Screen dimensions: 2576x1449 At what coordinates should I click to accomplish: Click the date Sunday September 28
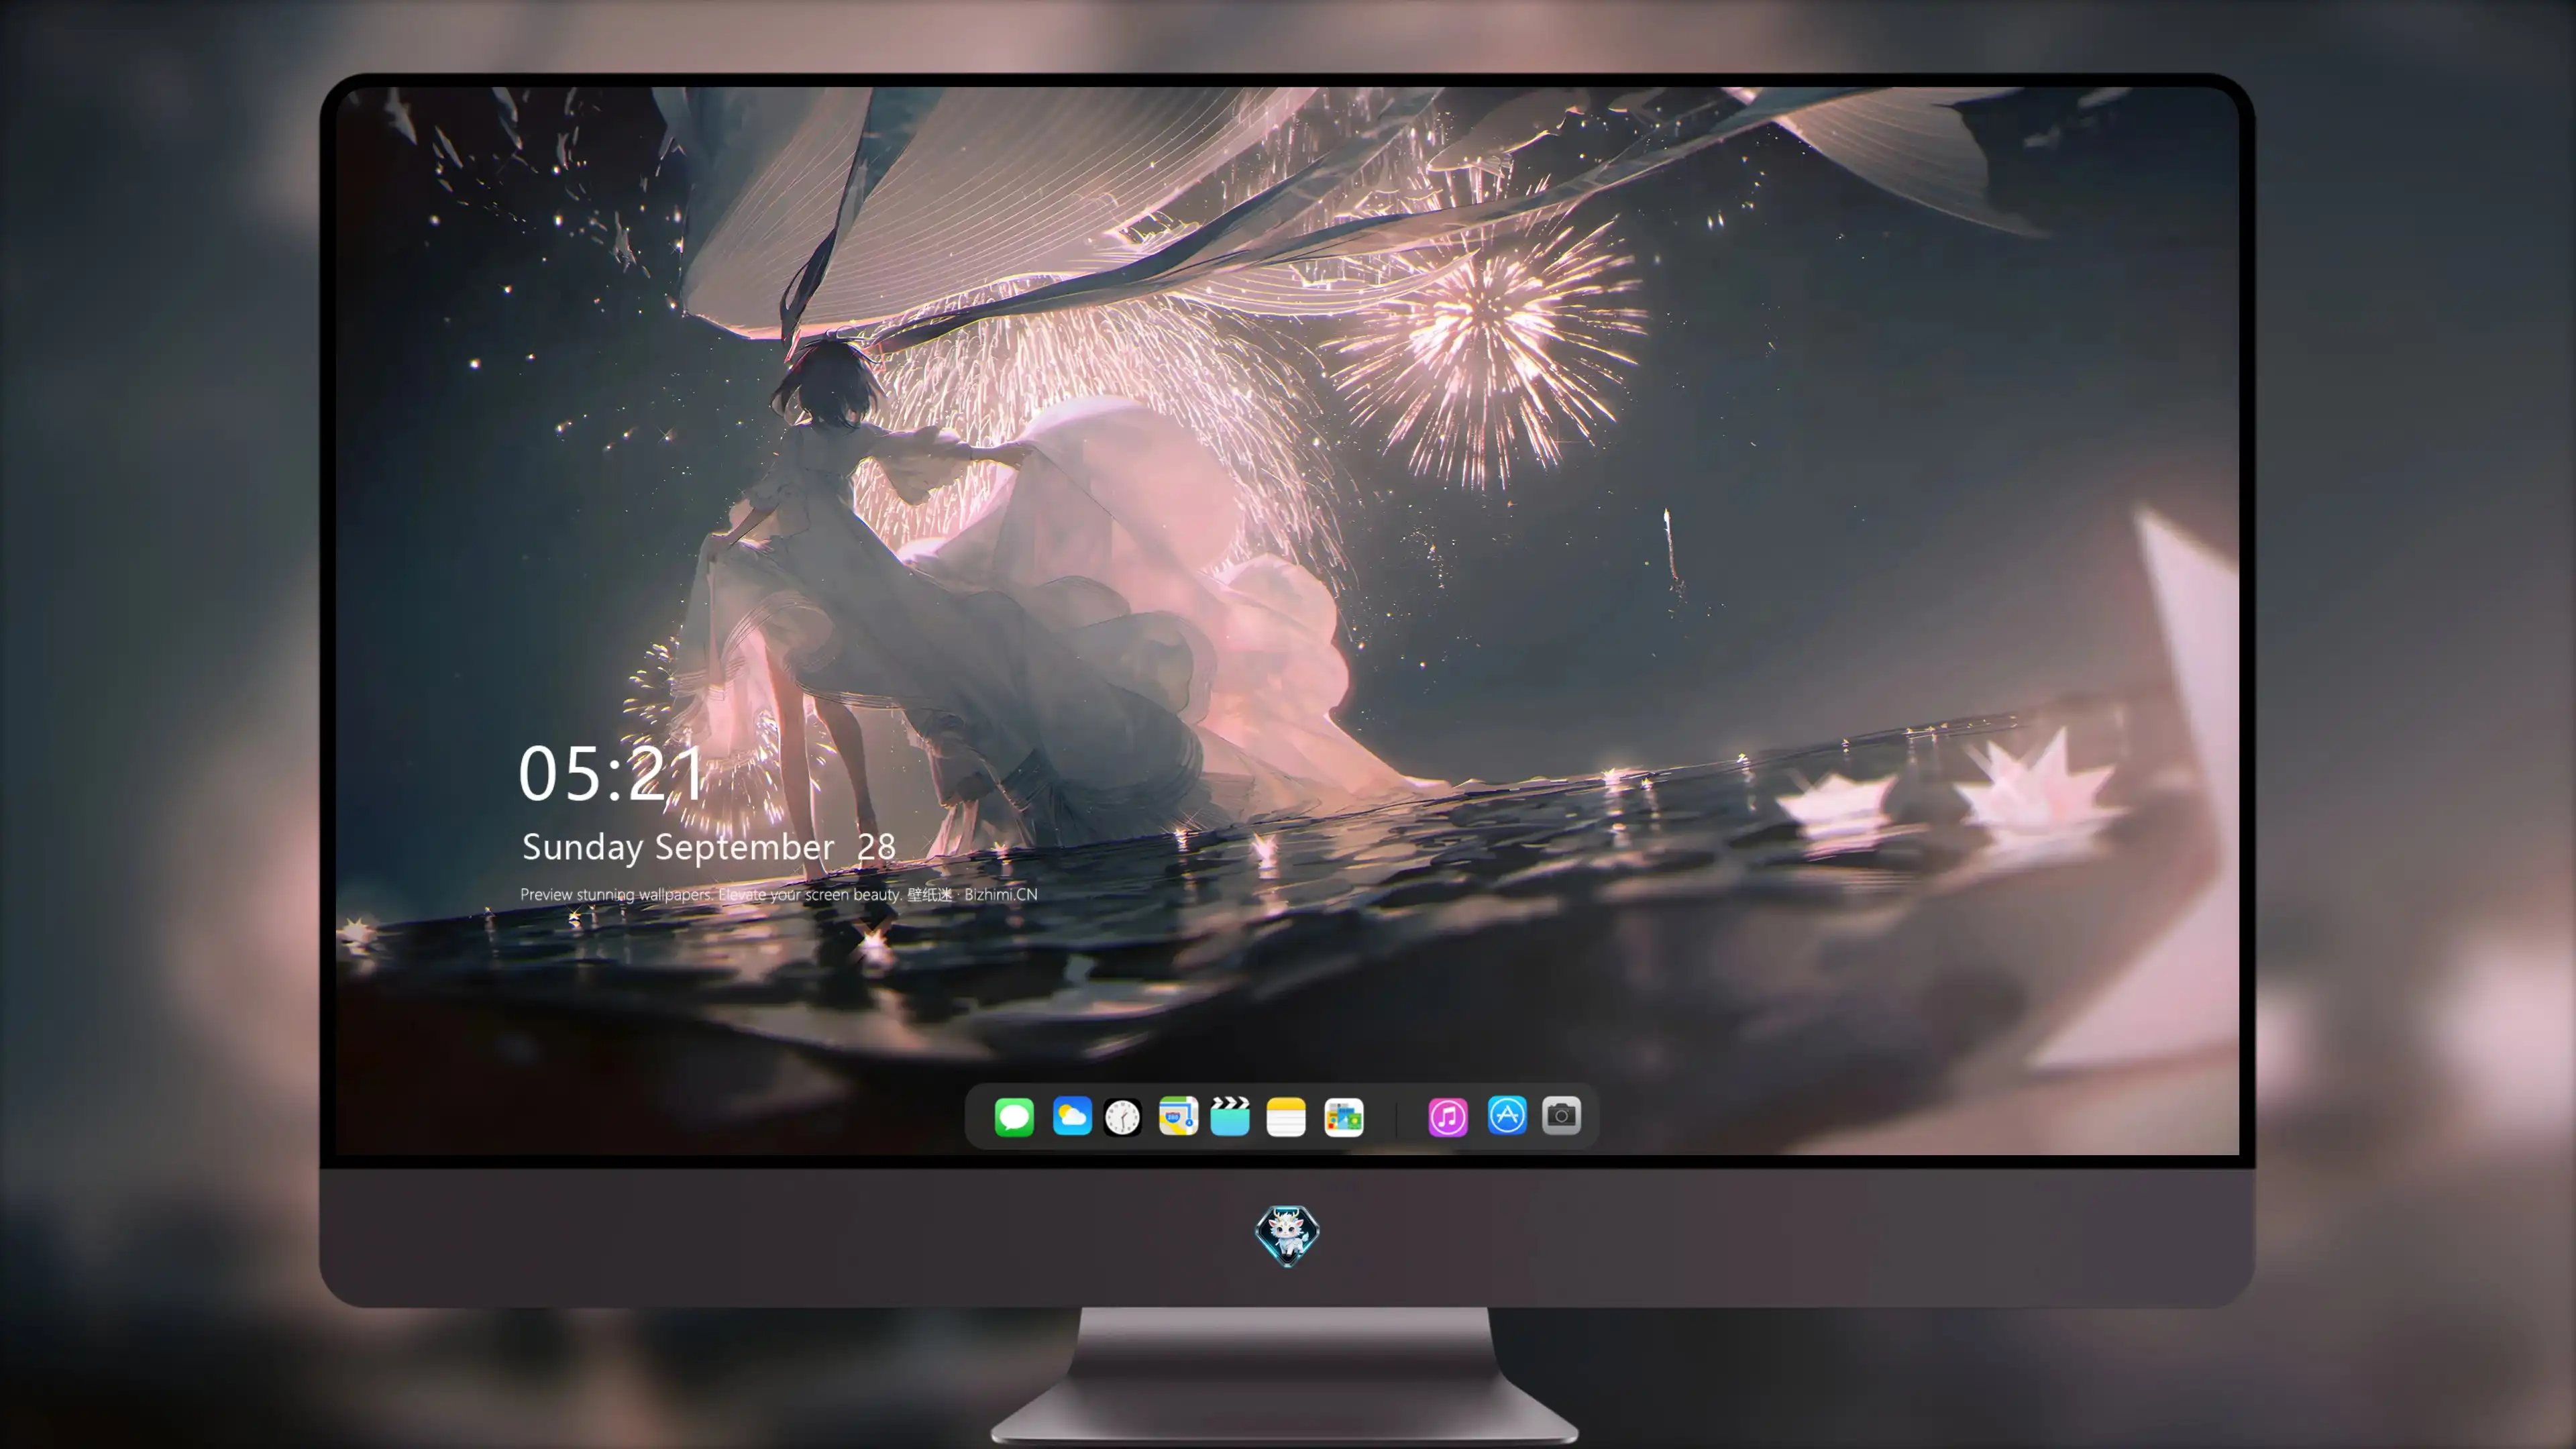tap(709, 847)
